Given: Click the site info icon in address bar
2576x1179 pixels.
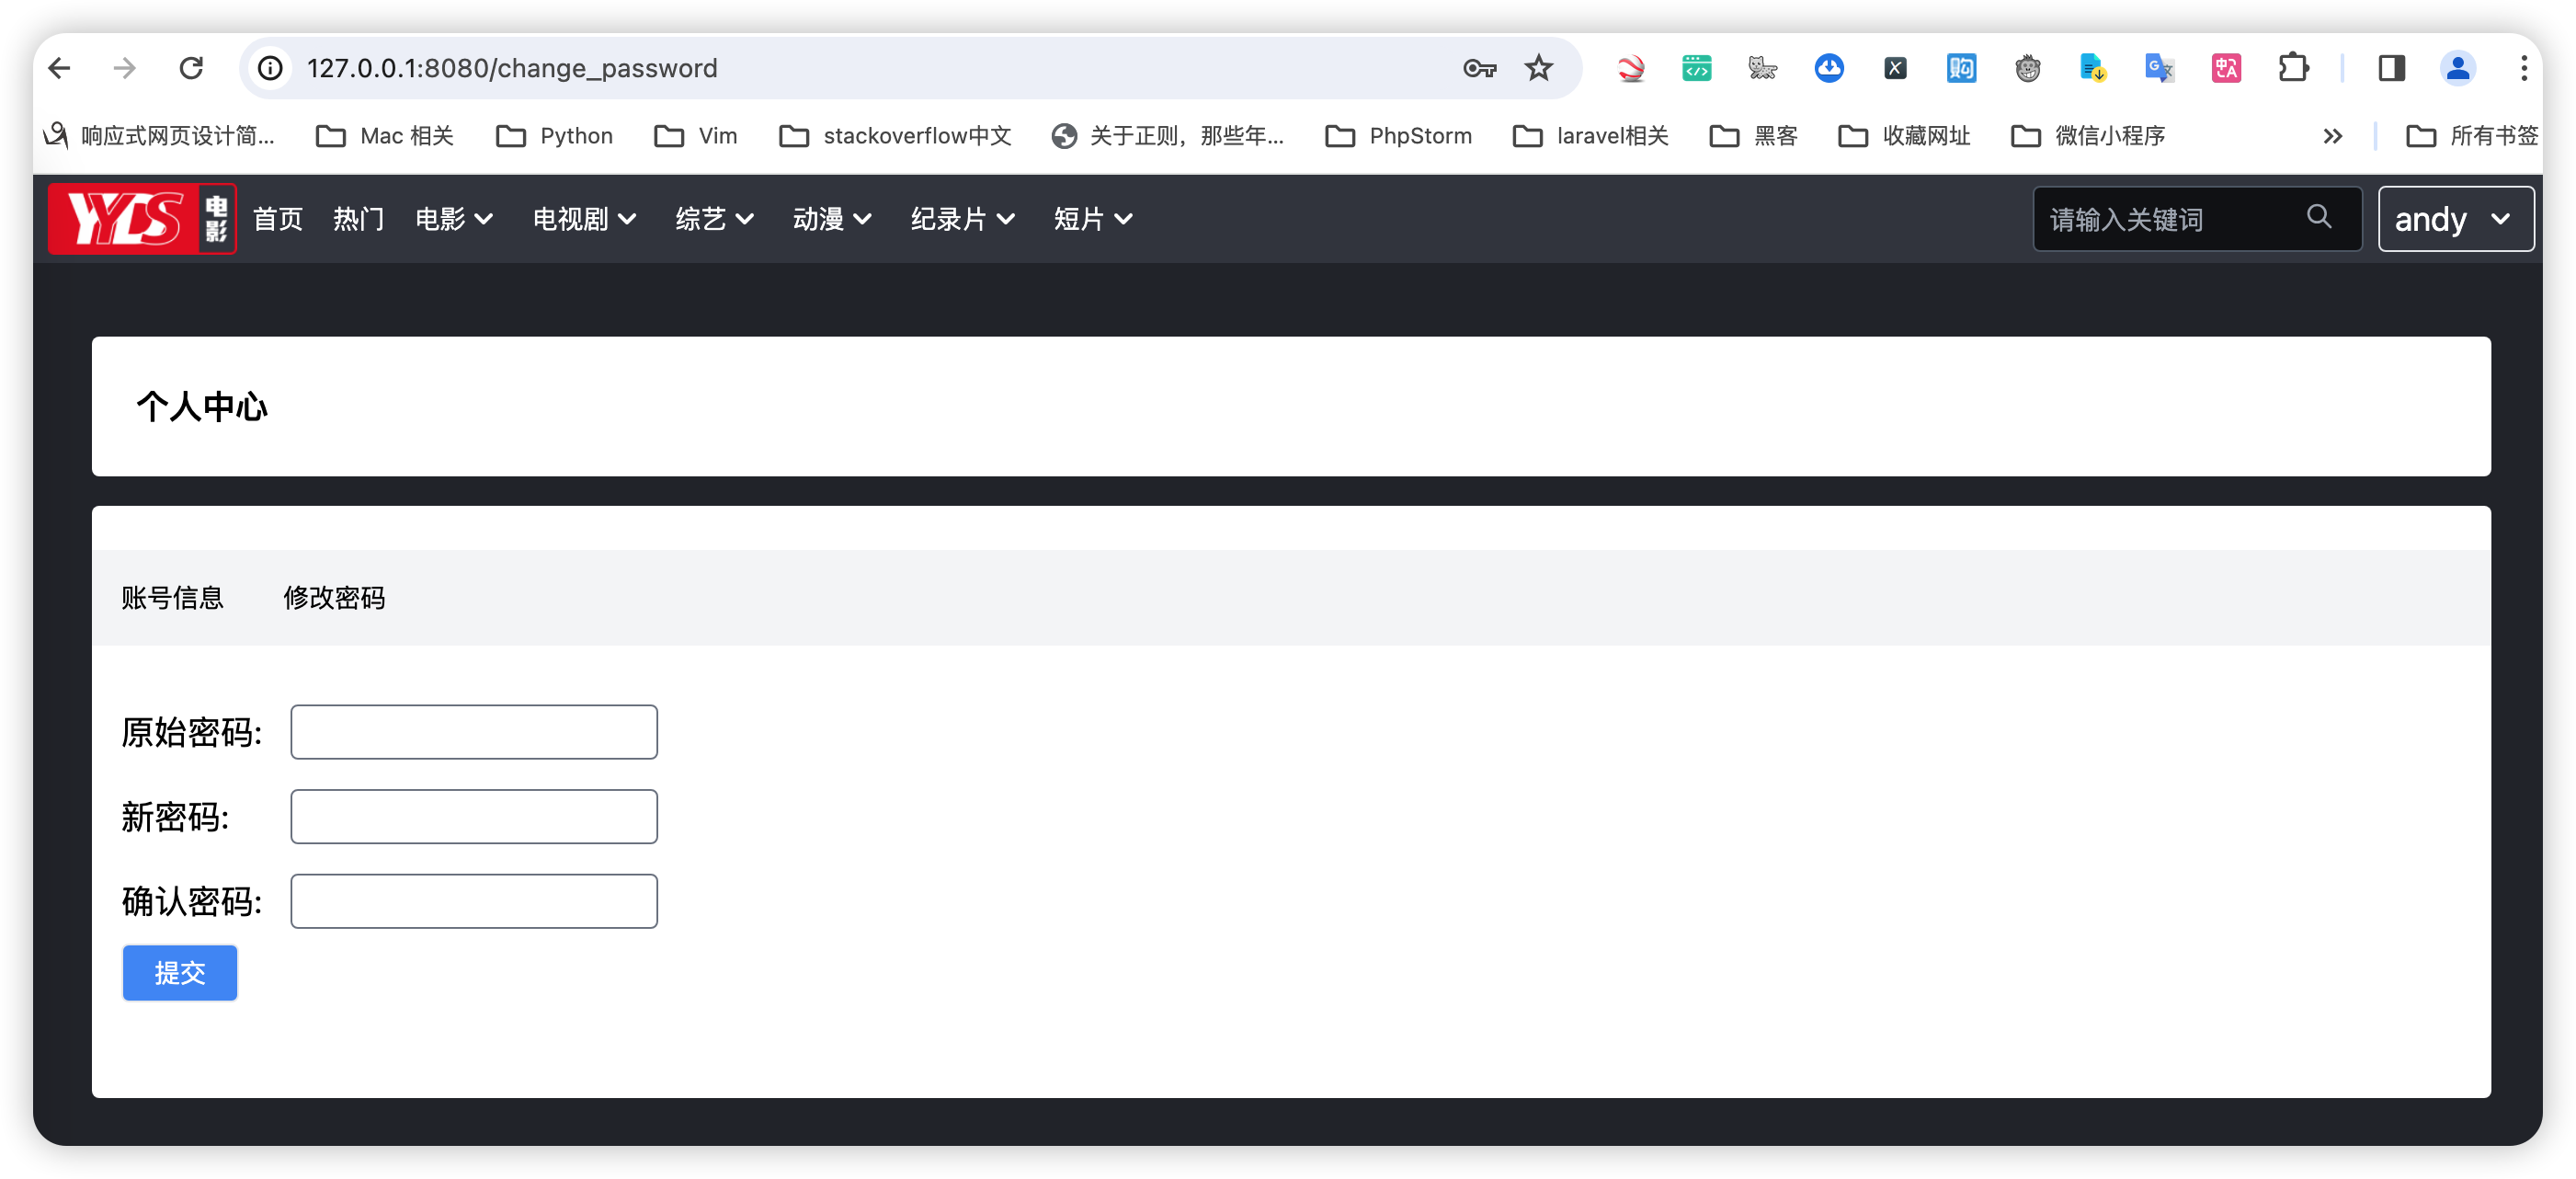Looking at the screenshot, I should click(x=269, y=68).
